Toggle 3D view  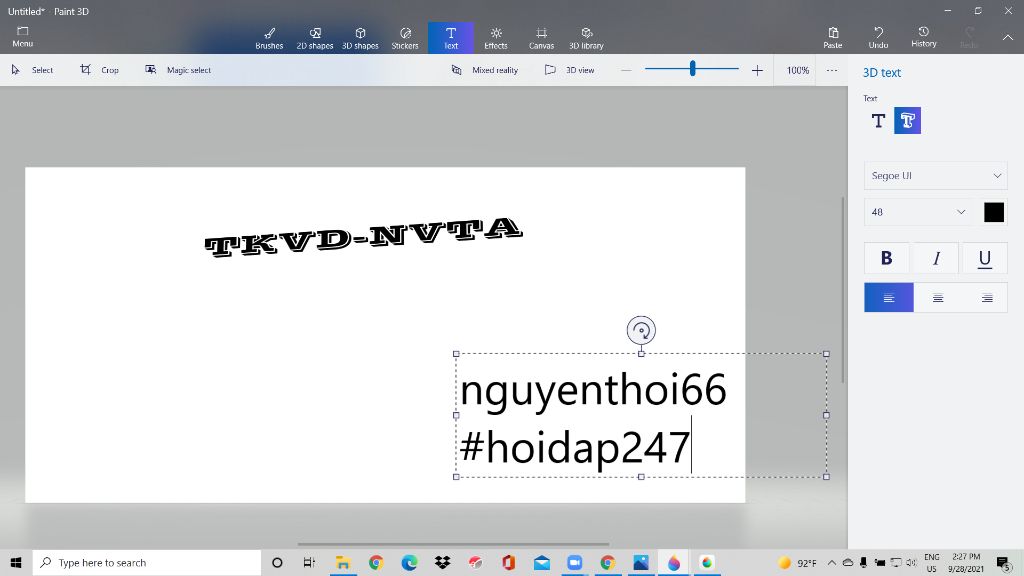(x=569, y=70)
